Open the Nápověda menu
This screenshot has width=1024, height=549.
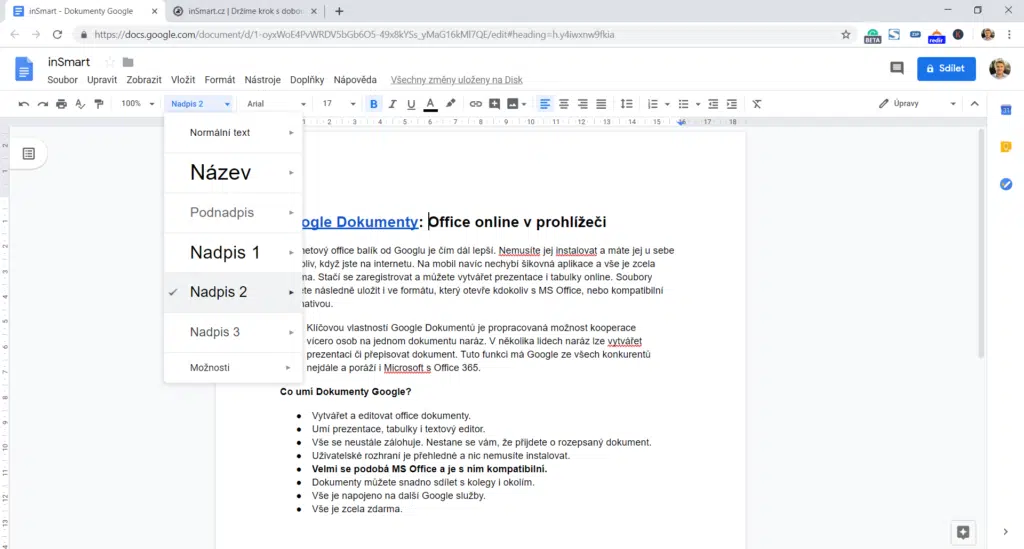[x=355, y=80]
